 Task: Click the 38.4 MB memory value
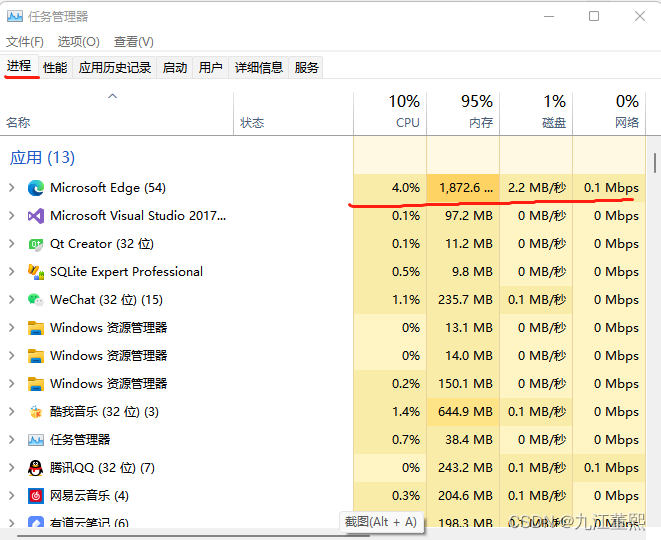click(x=469, y=440)
